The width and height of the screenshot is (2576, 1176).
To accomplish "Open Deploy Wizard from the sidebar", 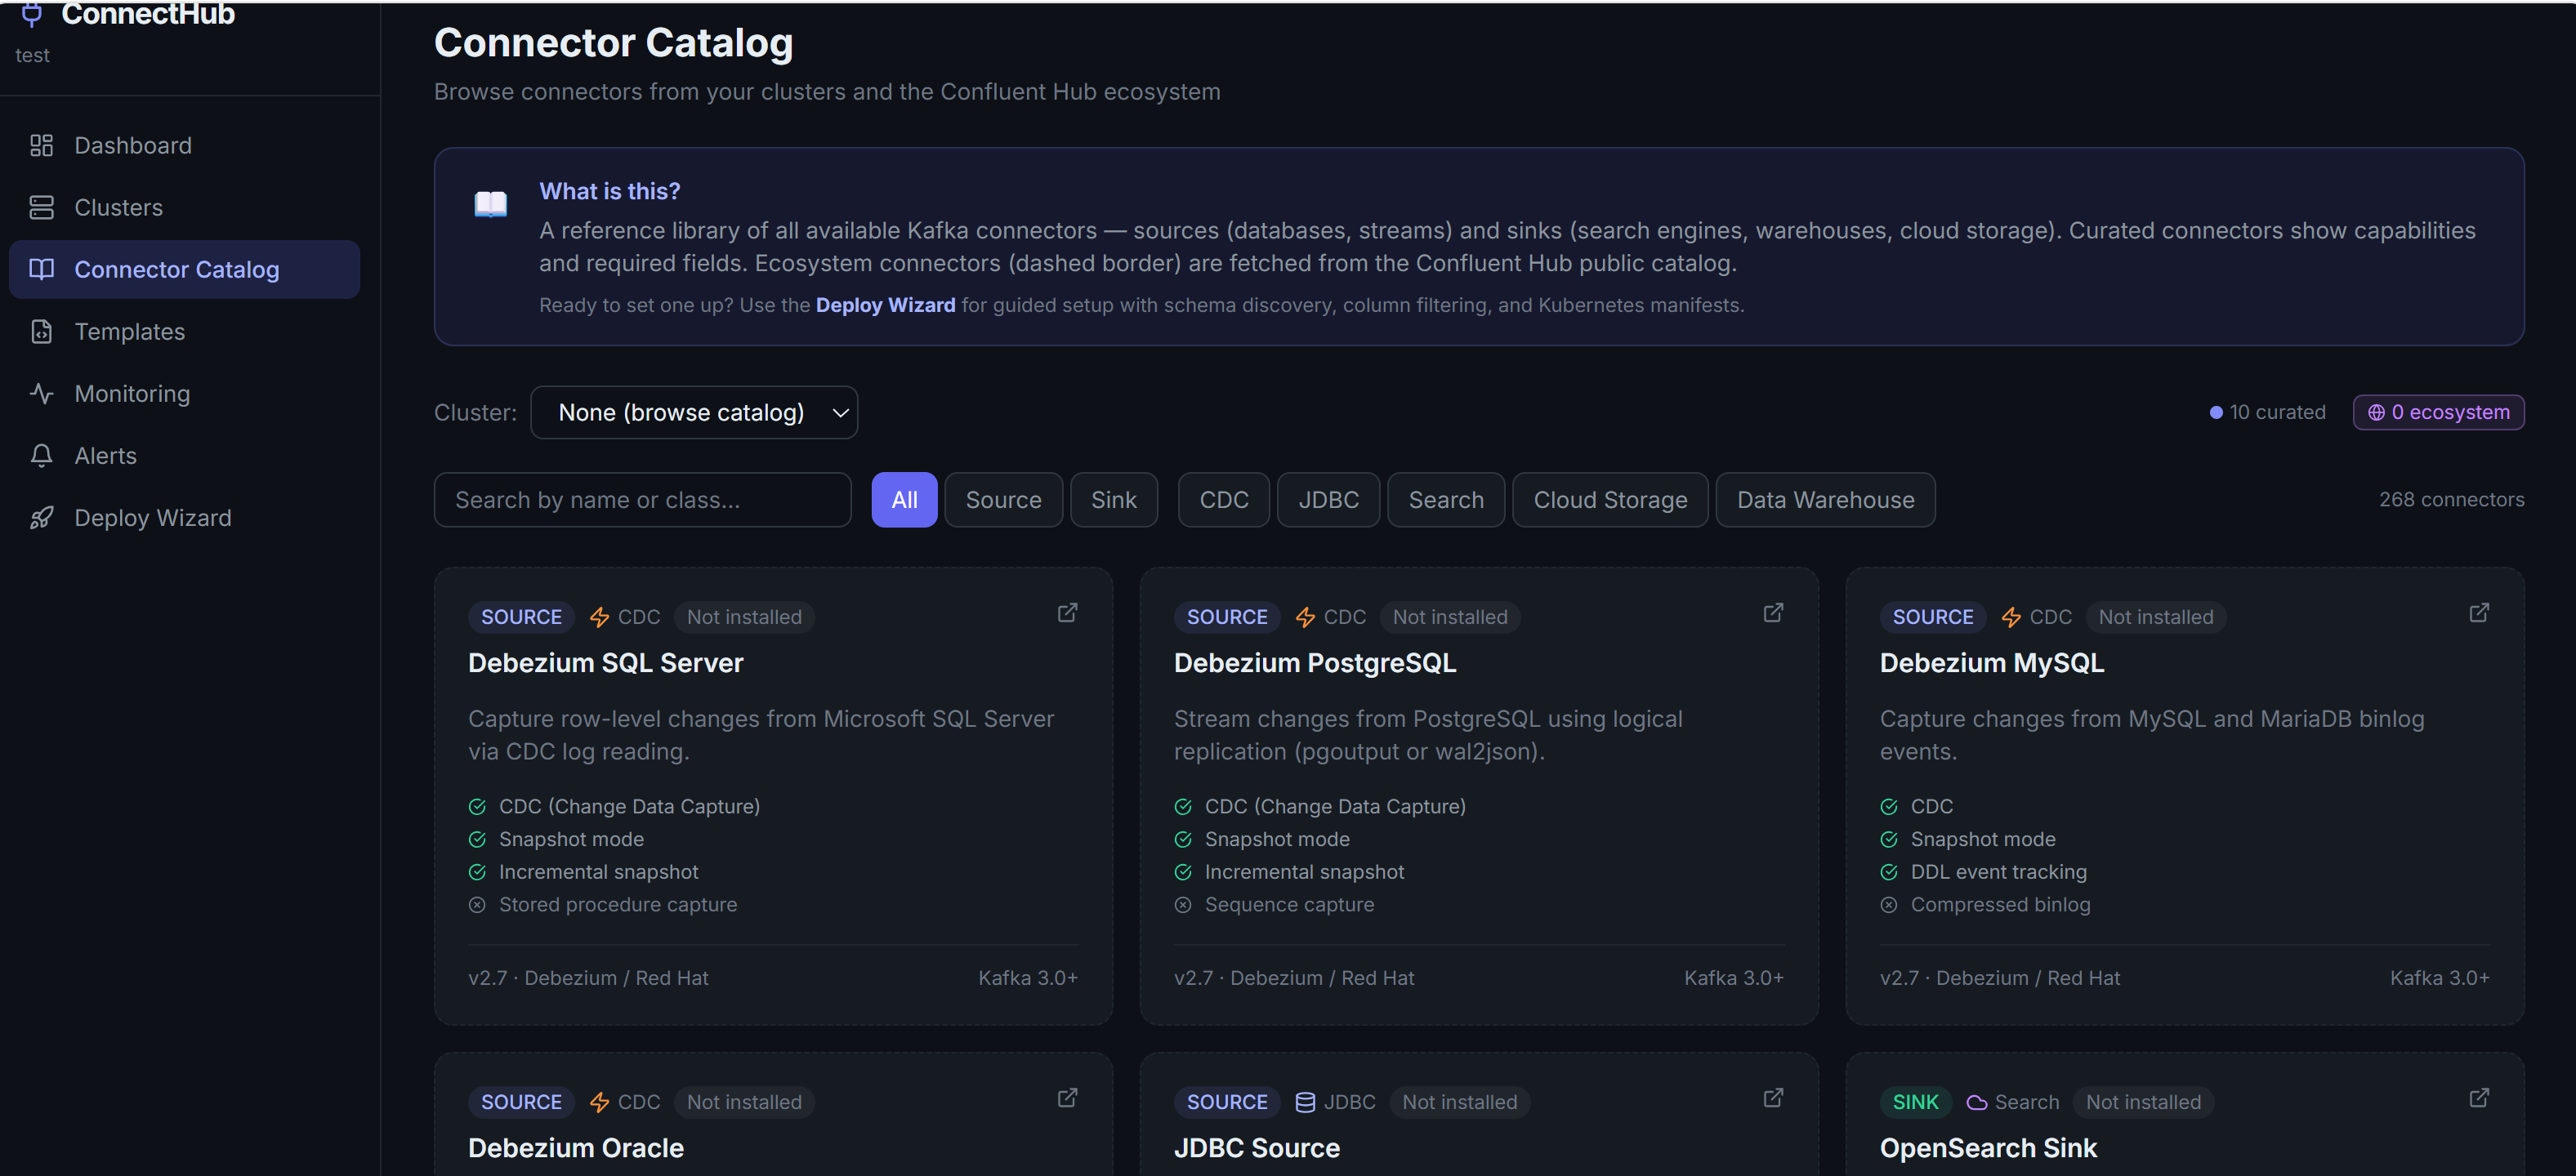I will pyautogui.click(x=184, y=517).
